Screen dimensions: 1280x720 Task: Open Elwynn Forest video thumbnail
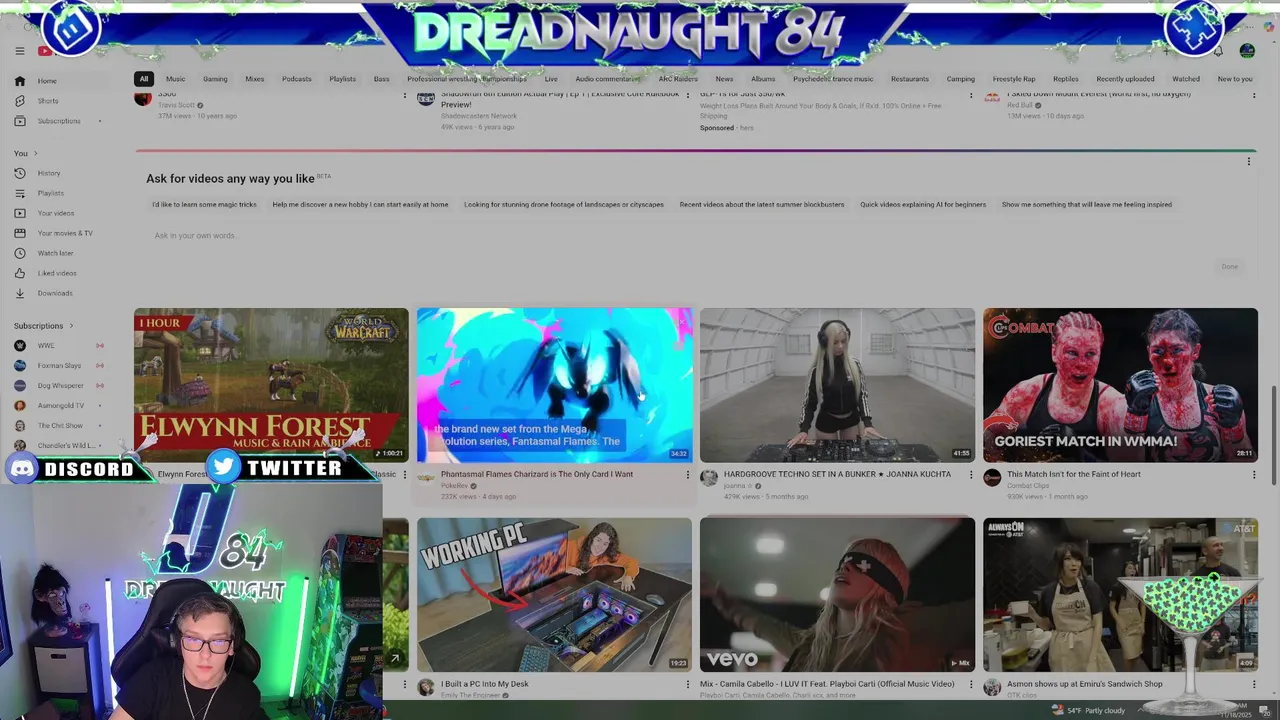click(x=271, y=385)
